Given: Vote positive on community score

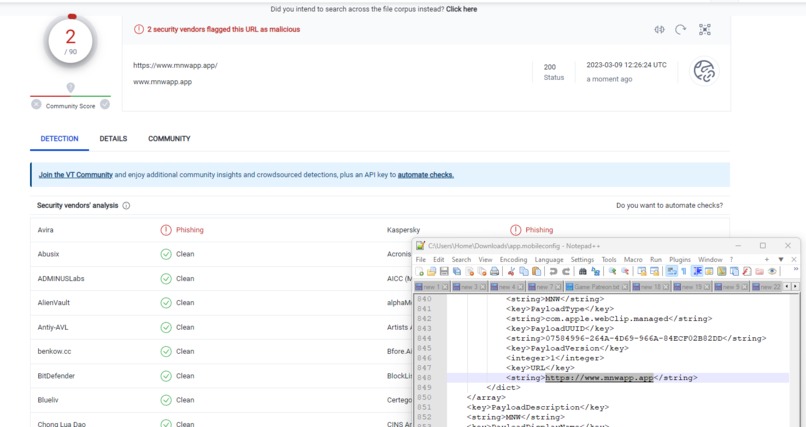Looking at the screenshot, I should click(105, 104).
